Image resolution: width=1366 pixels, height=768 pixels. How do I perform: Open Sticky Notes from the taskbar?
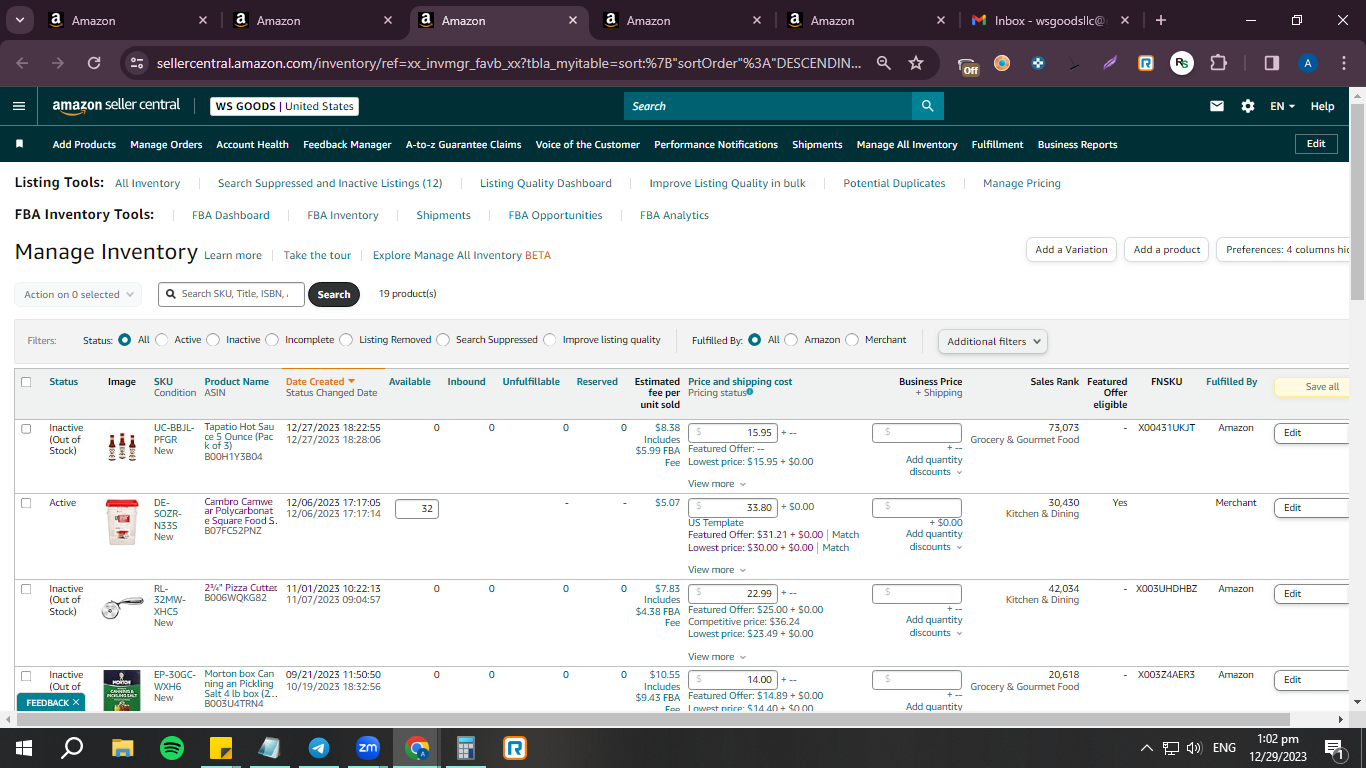tap(221, 747)
